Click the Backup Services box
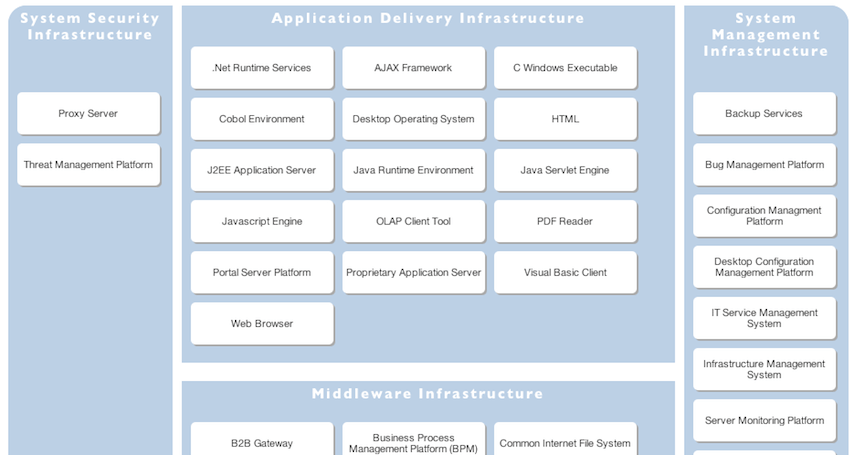855x455 pixels. tap(764, 113)
